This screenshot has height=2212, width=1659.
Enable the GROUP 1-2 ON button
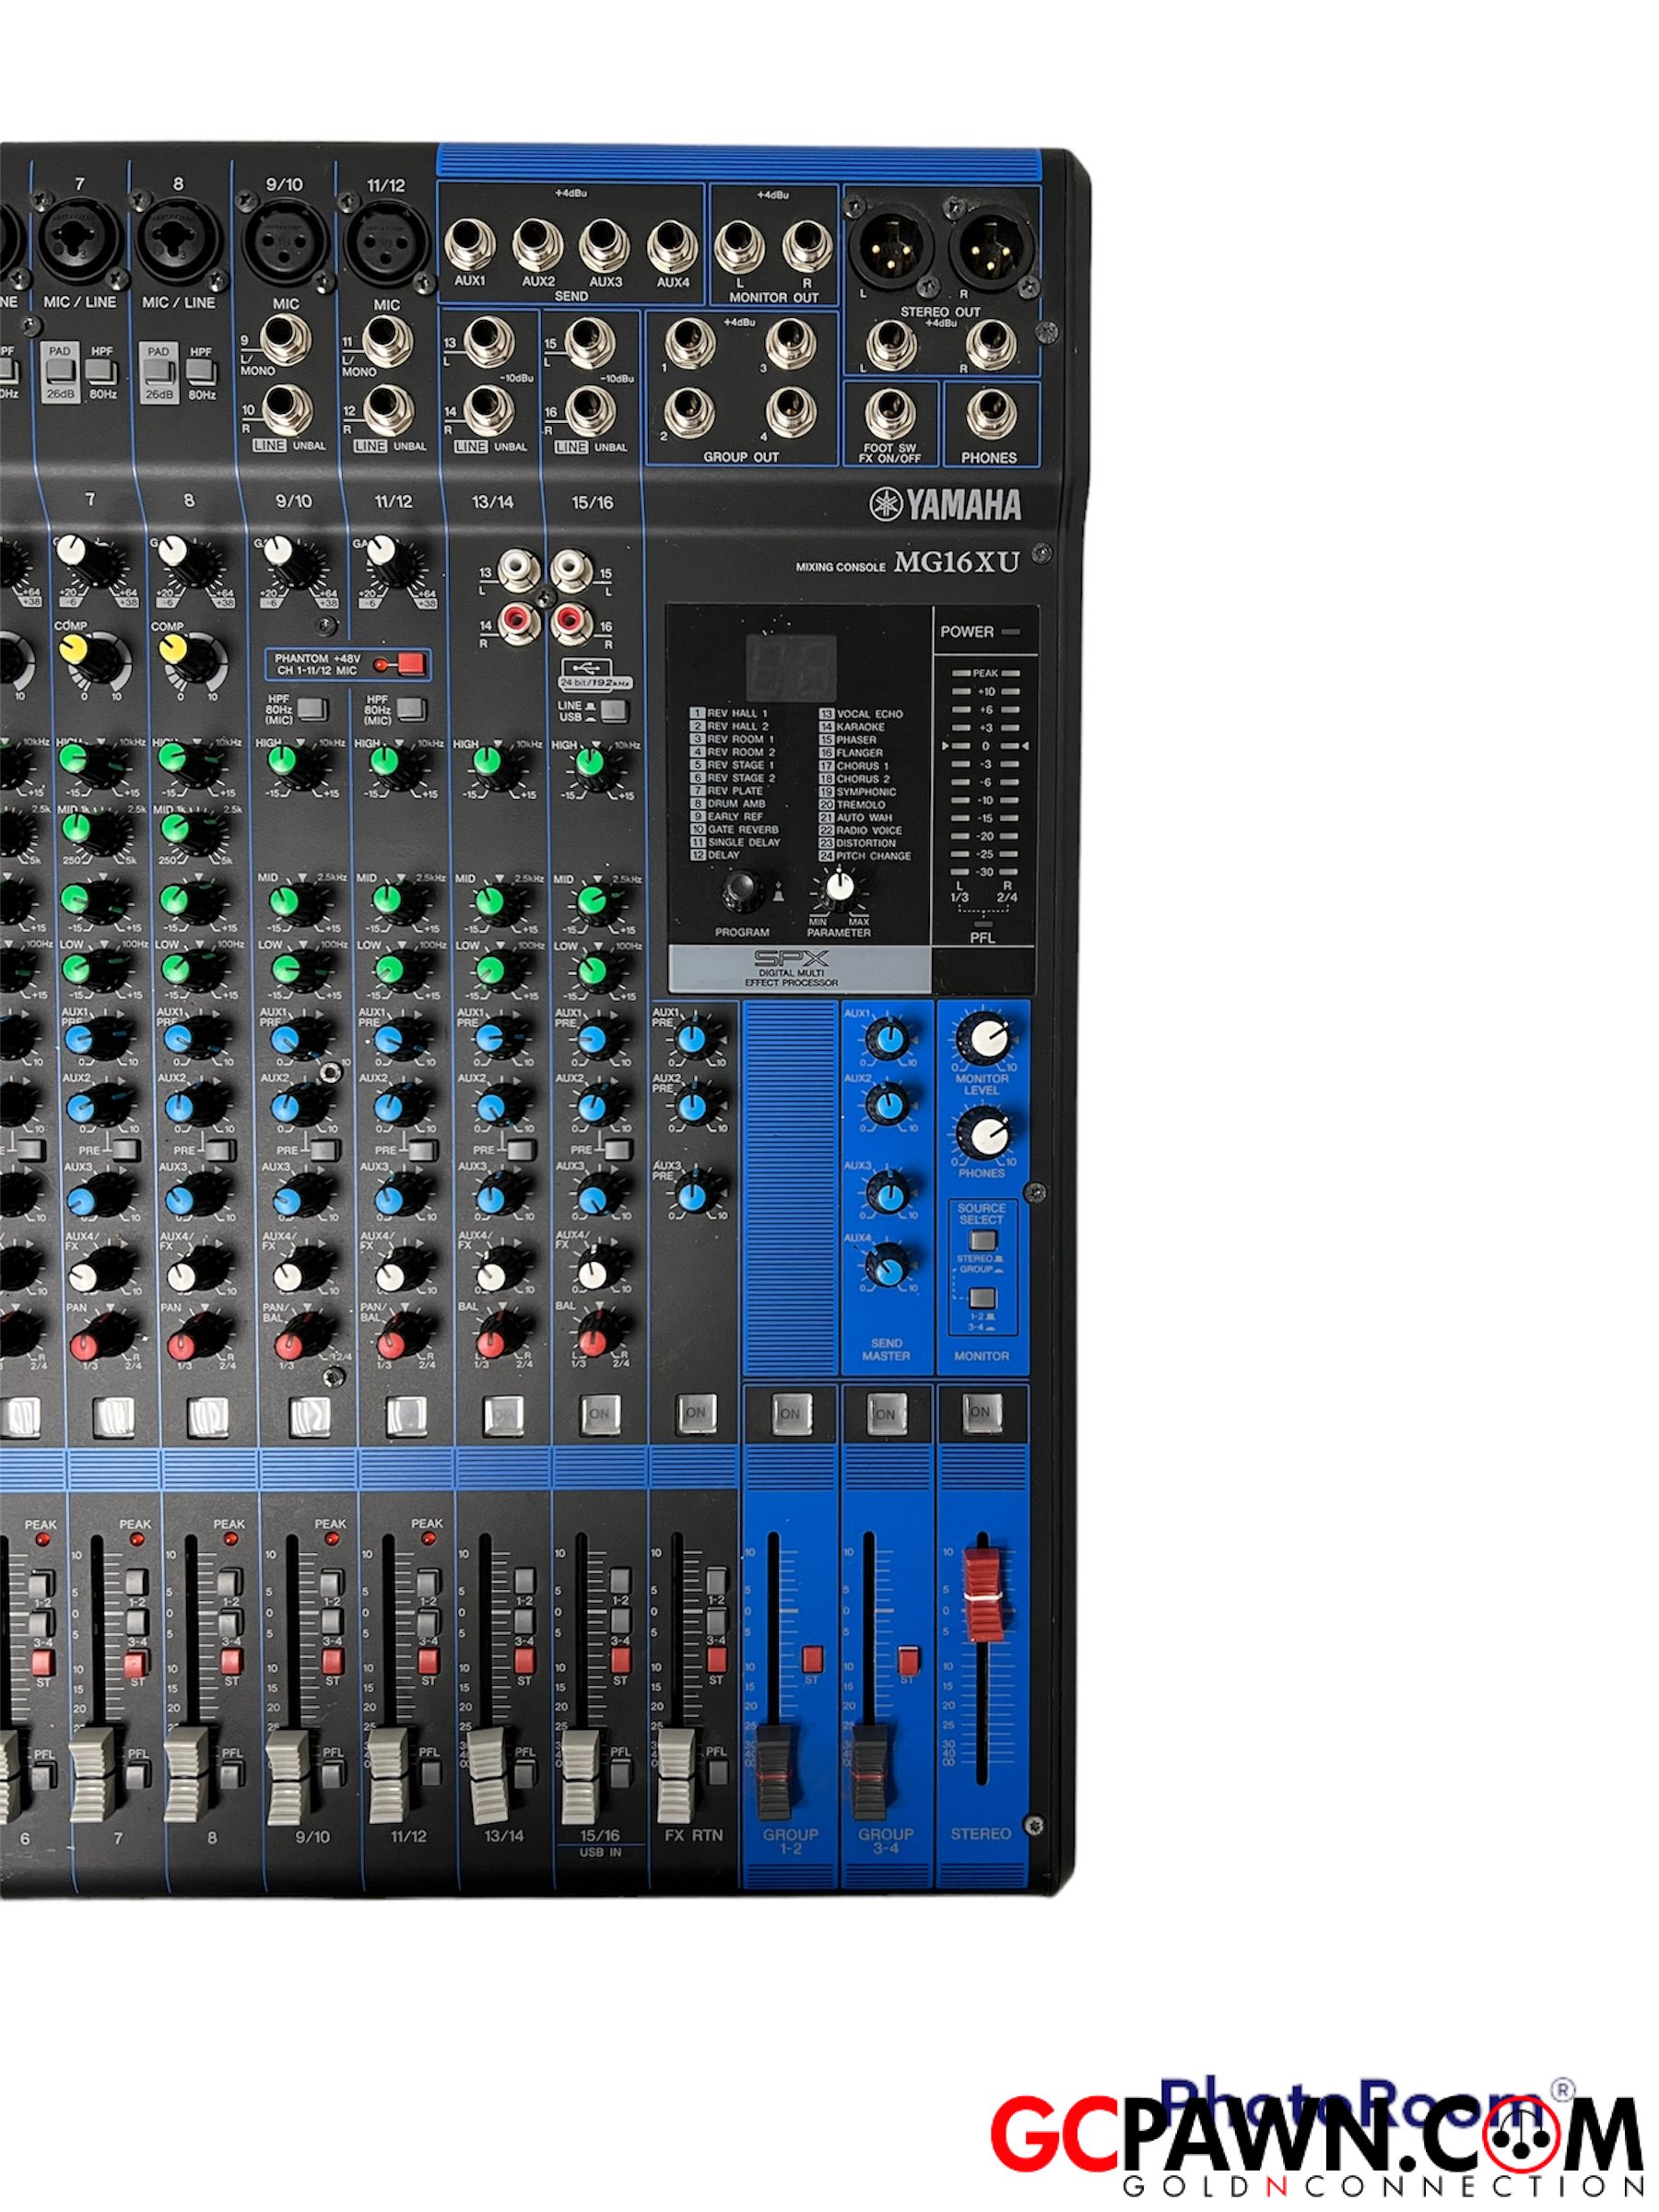[790, 1413]
